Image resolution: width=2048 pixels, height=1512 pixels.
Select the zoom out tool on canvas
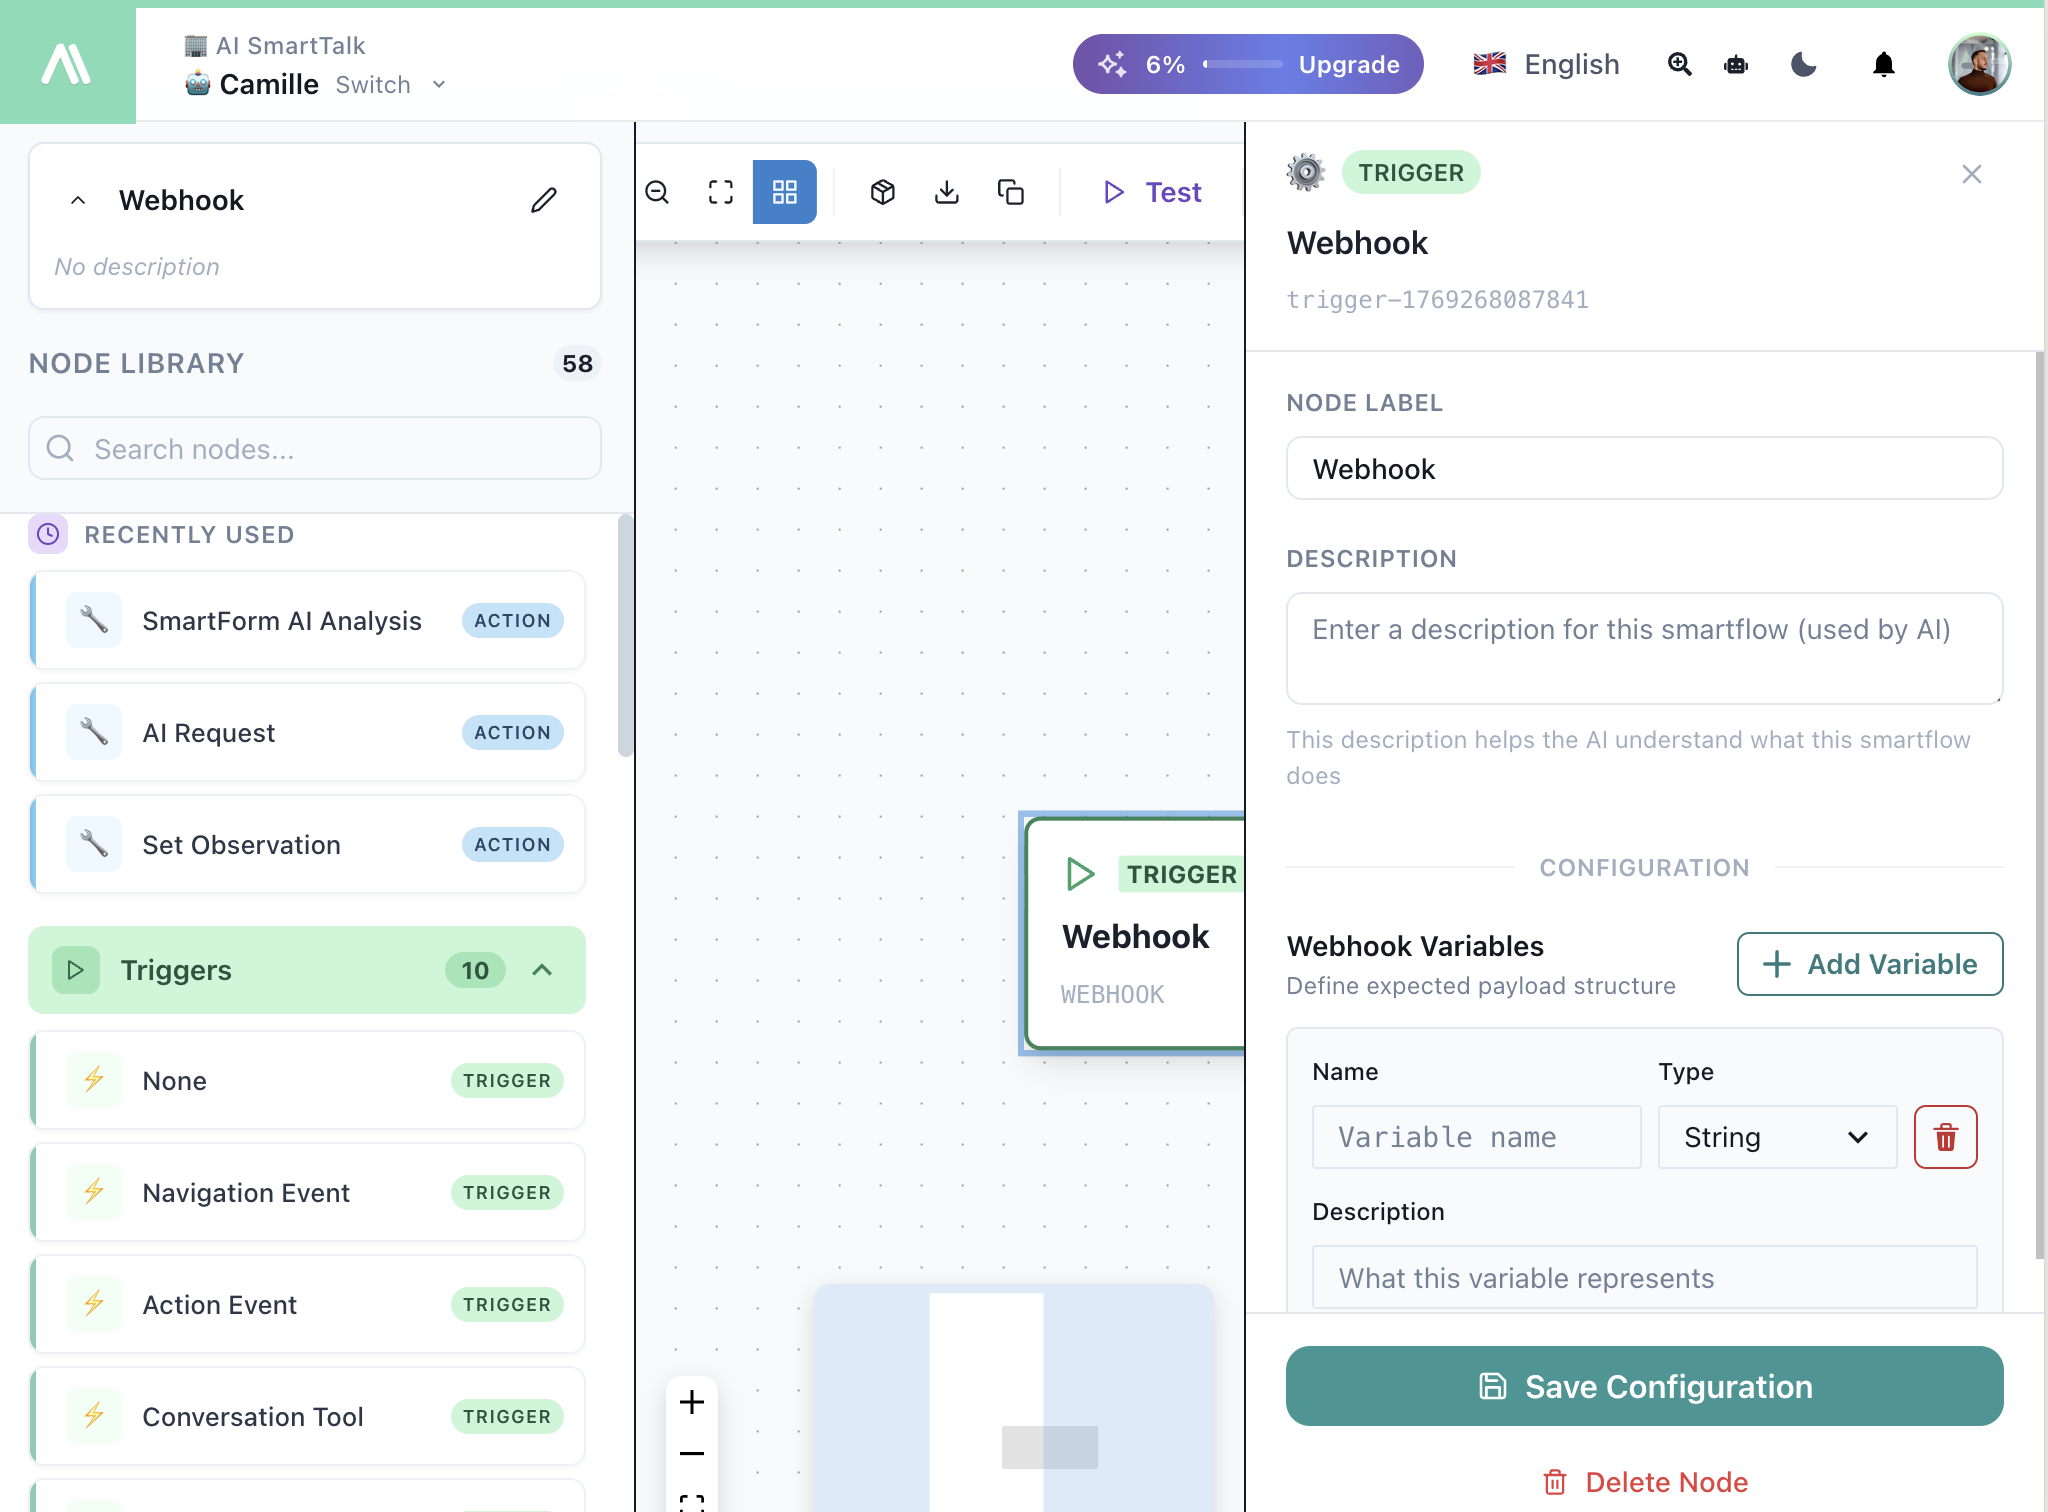(658, 192)
